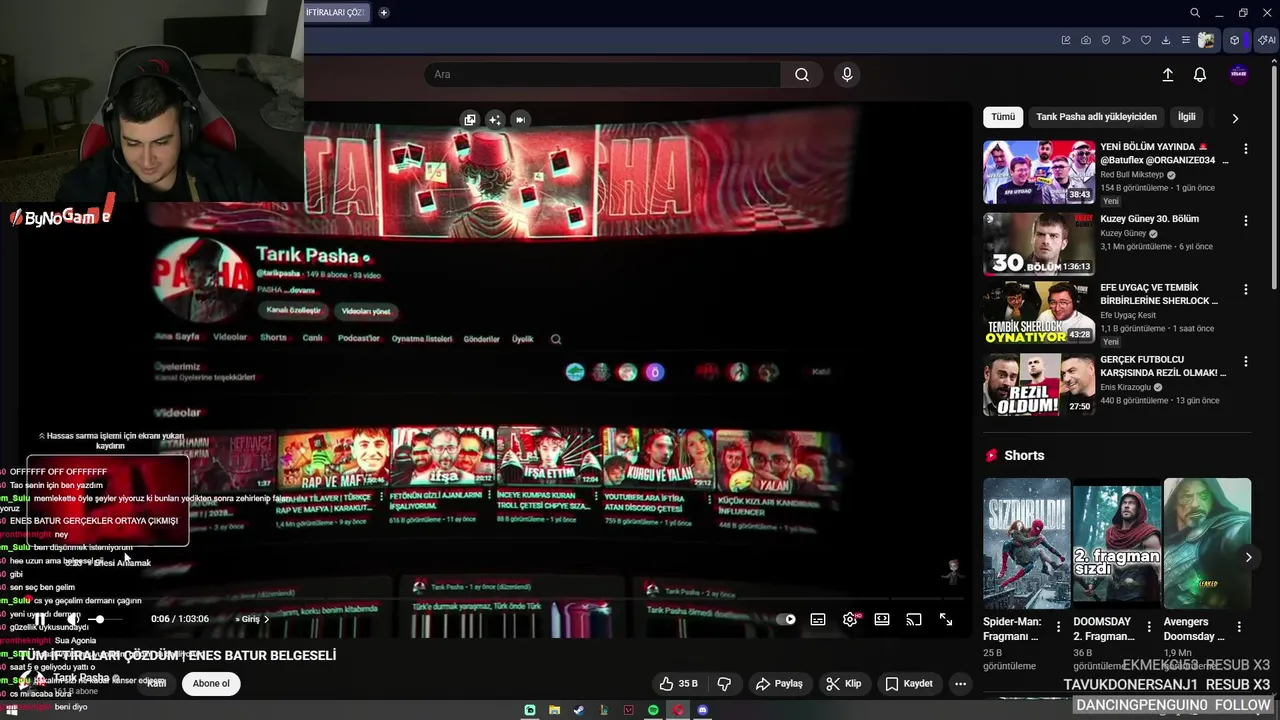The width and height of the screenshot is (1280, 720).
Task: Open File Explorer from the taskbar
Action: [x=554, y=710]
